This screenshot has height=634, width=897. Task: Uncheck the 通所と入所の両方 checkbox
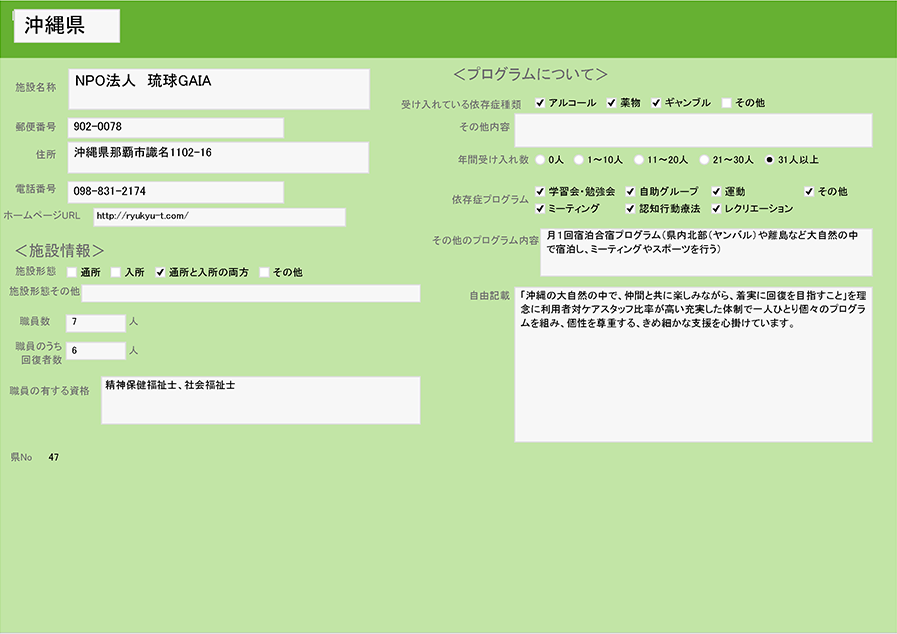(x=160, y=272)
